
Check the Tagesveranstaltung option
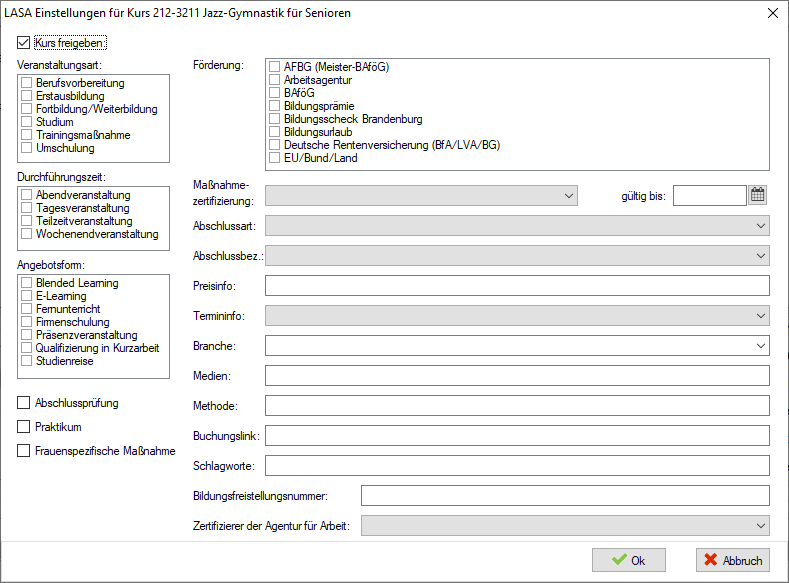pos(27,208)
